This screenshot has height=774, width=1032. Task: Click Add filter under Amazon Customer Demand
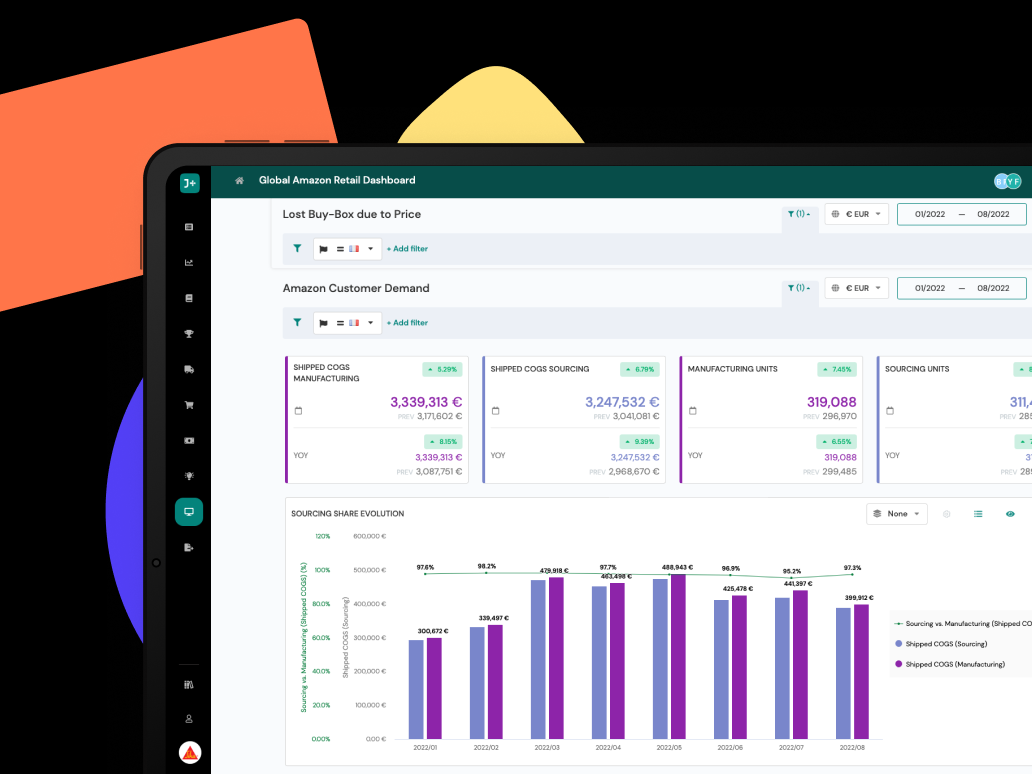click(407, 322)
